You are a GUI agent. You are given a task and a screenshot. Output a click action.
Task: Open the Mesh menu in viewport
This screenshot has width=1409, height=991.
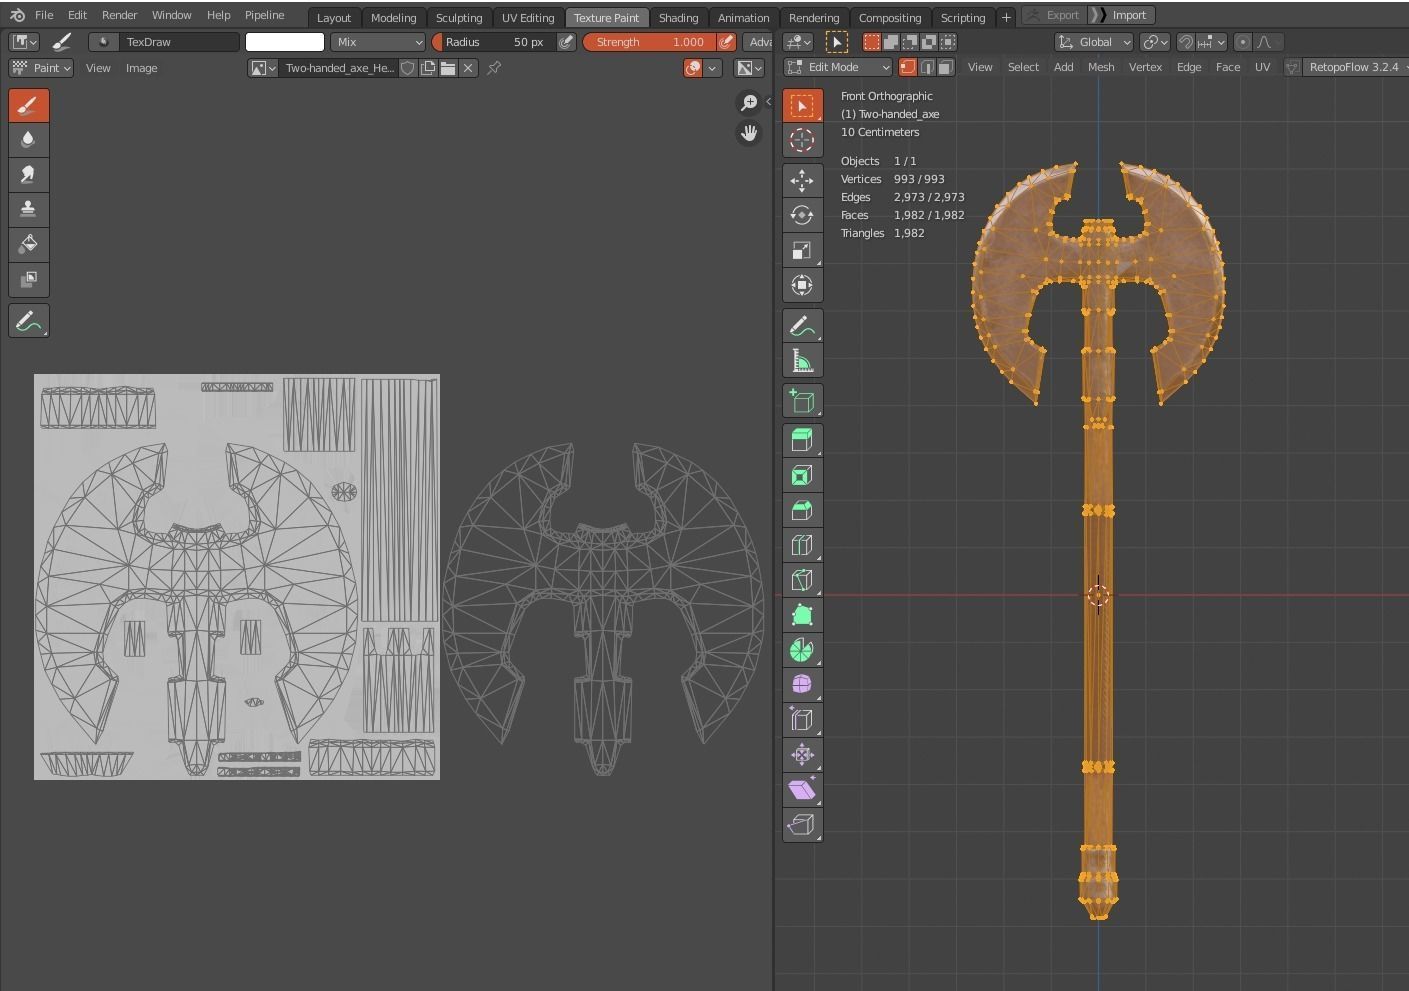pos(1100,67)
